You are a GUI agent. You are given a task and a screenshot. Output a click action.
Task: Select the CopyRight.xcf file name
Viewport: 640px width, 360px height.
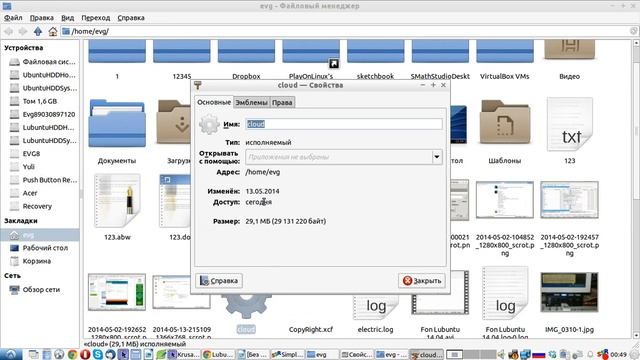[311, 329]
